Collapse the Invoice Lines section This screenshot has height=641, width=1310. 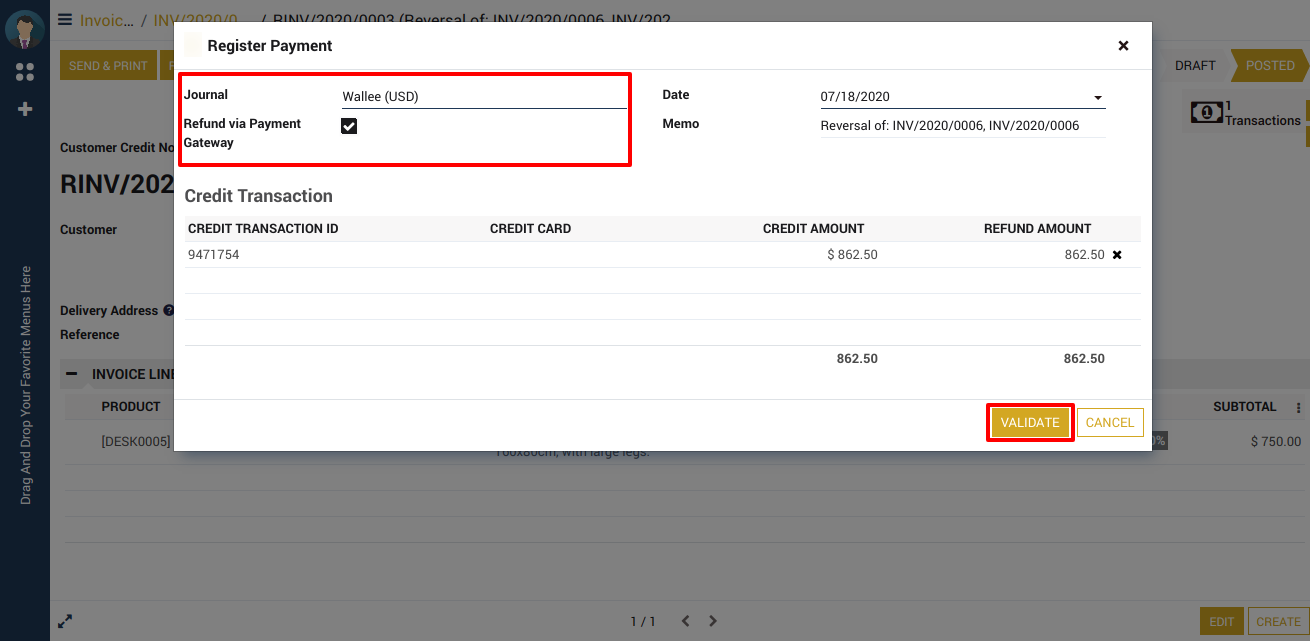tap(72, 374)
